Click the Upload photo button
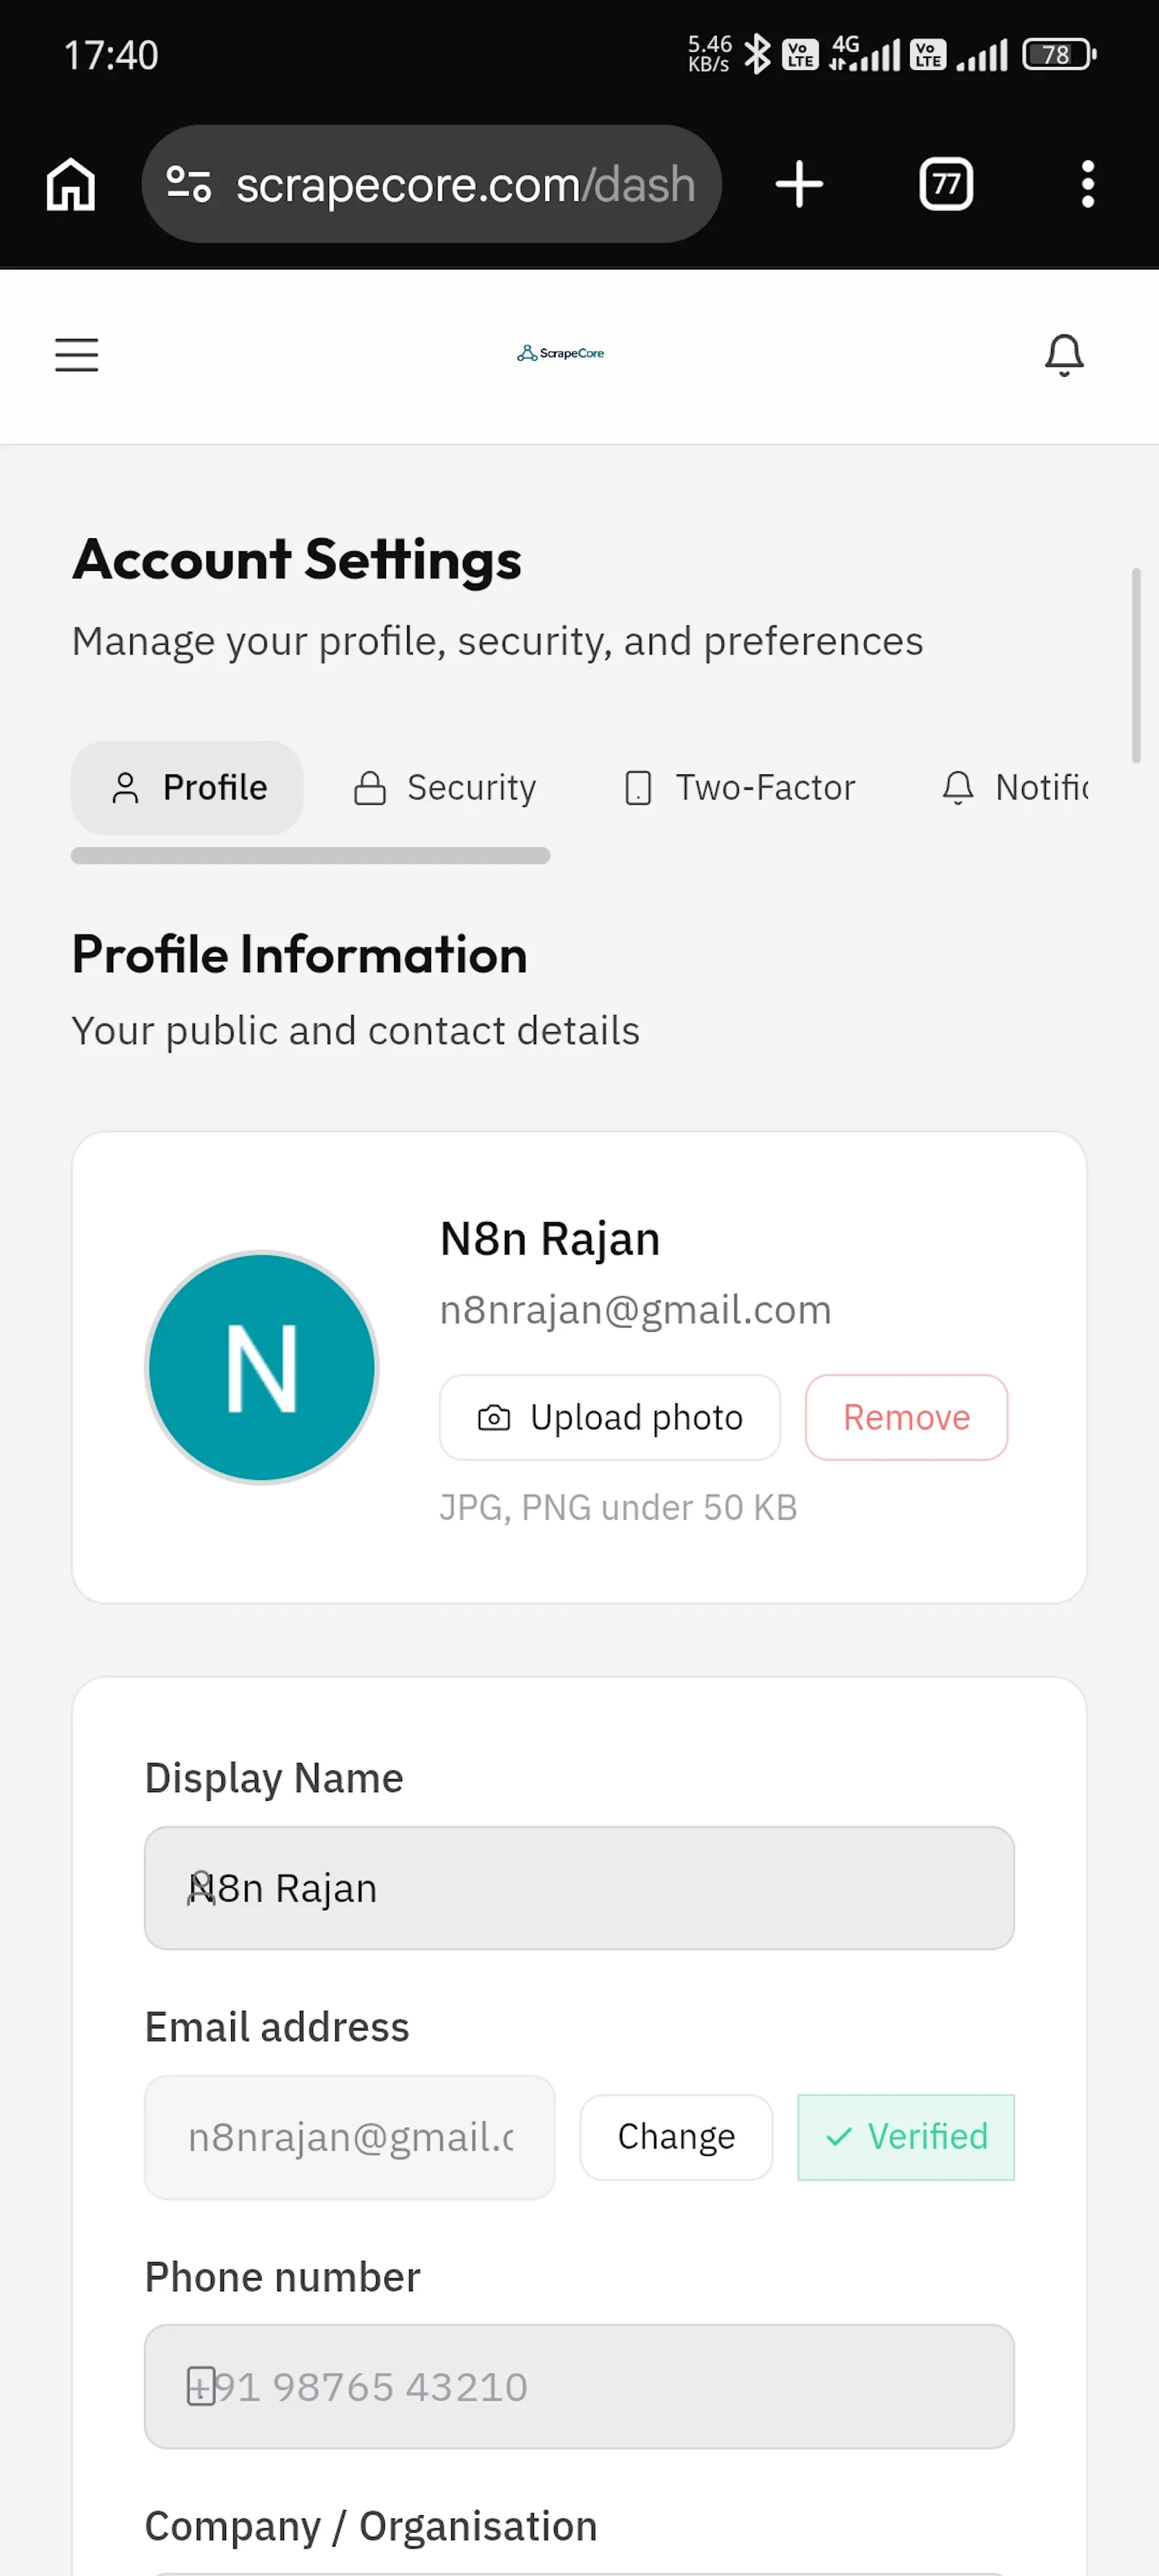1159x2576 pixels. (x=610, y=1417)
